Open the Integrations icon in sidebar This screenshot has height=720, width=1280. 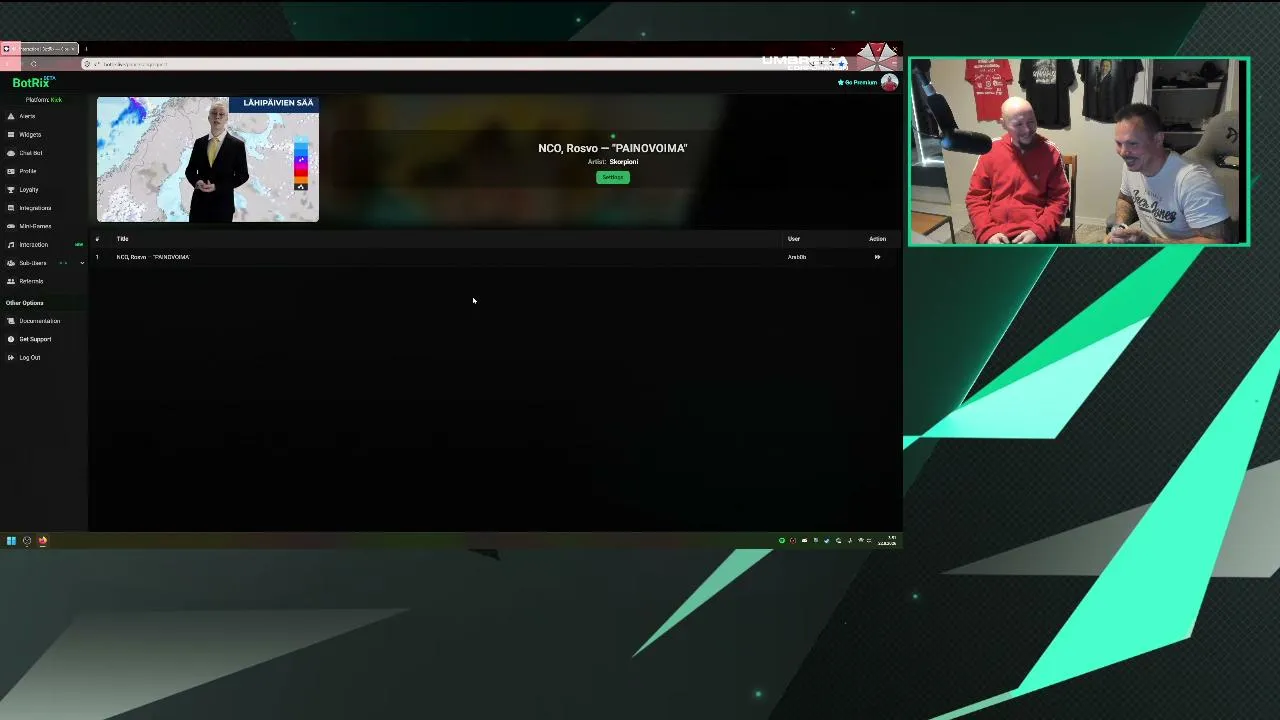(x=11, y=208)
